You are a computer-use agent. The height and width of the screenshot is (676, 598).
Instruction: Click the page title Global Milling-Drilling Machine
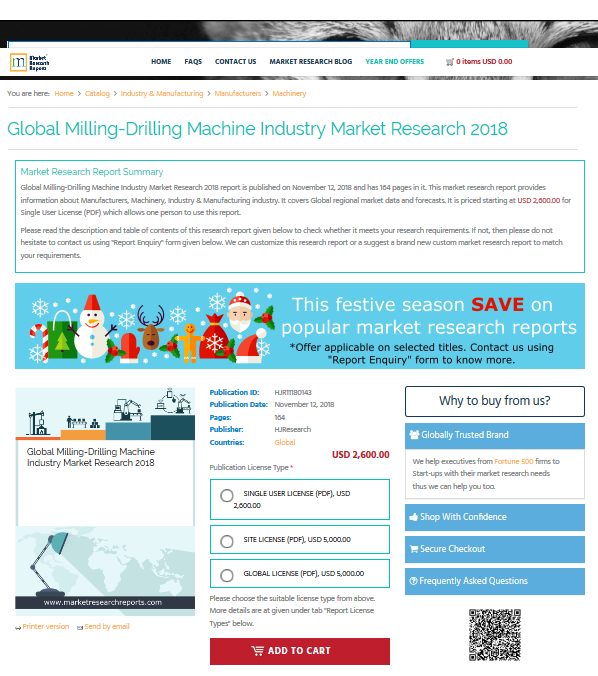click(x=257, y=129)
